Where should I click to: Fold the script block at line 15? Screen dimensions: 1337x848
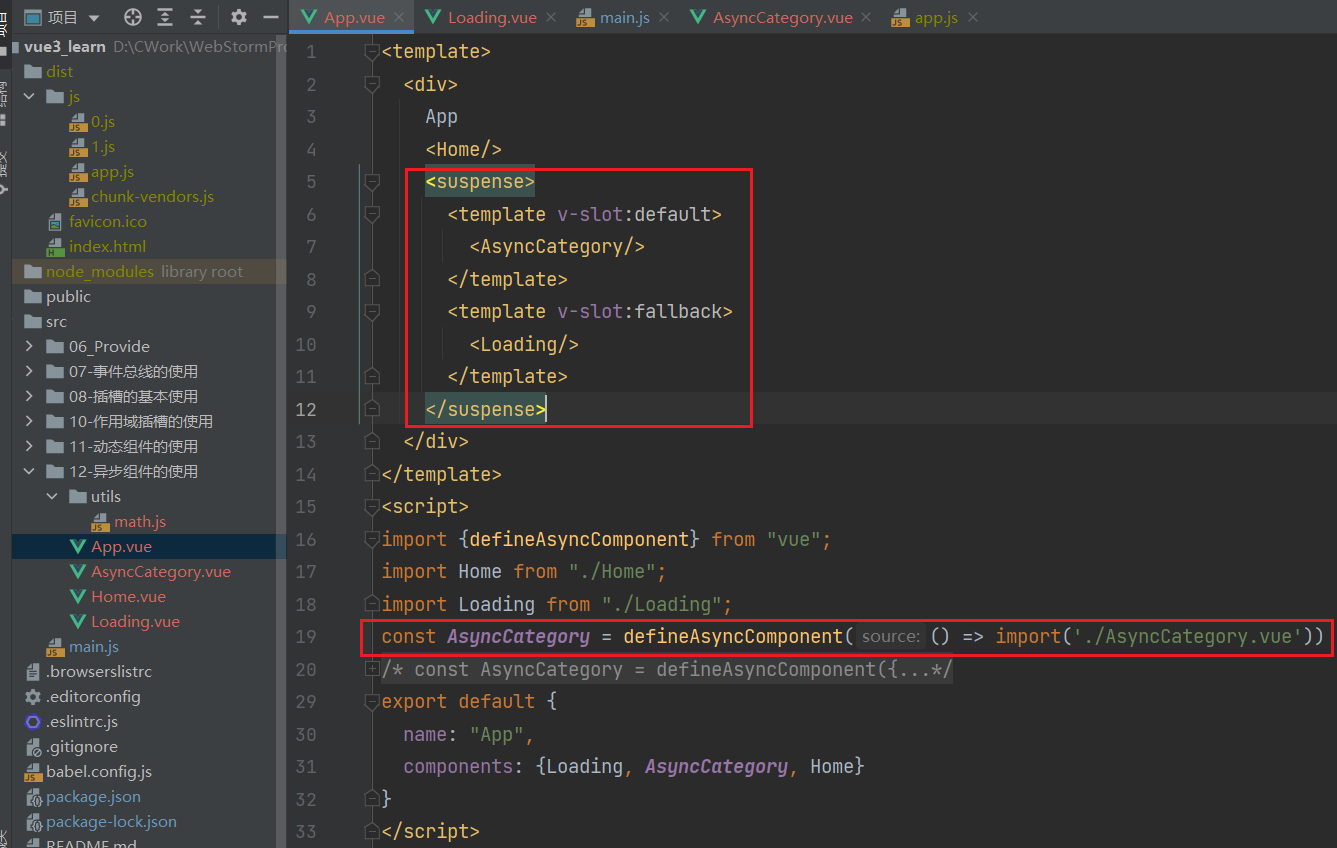click(x=372, y=507)
